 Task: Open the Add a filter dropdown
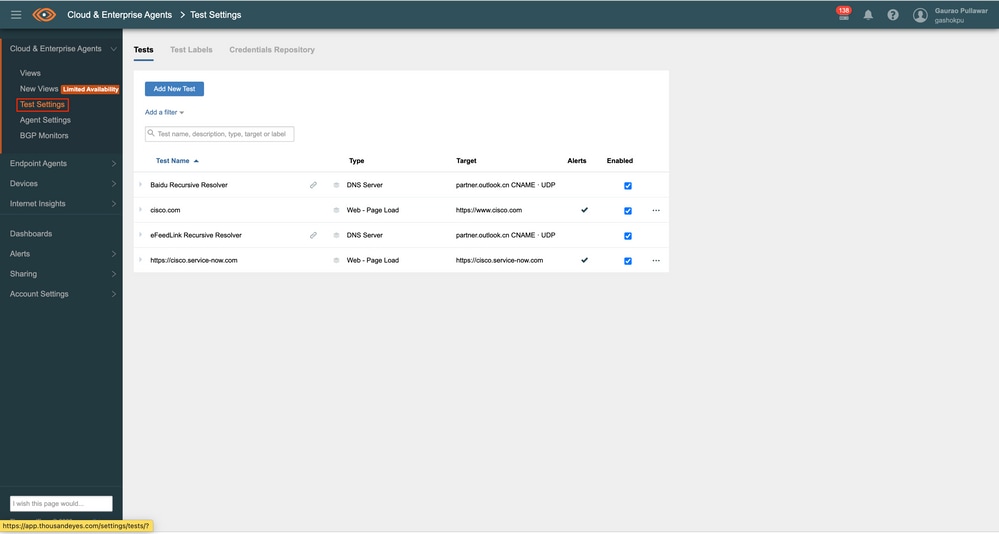[164, 112]
